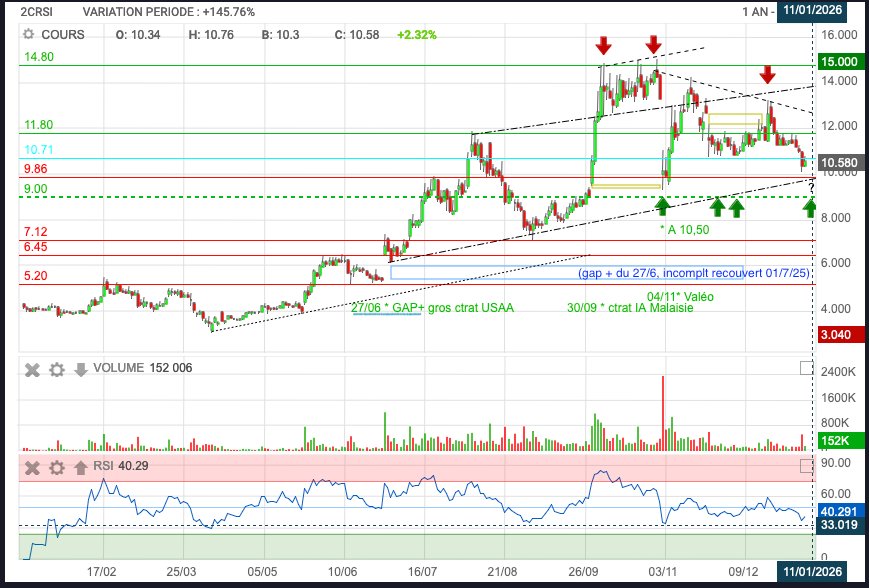Select the 14.80 resistance level label
Screen dimensions: 869x588
pos(39,57)
